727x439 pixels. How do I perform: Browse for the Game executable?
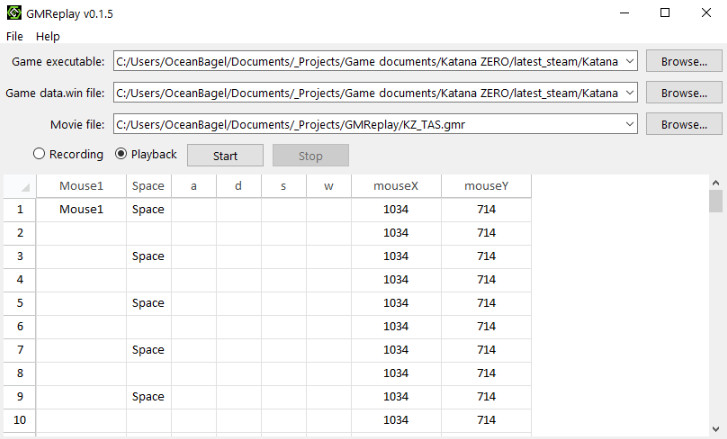pos(684,61)
